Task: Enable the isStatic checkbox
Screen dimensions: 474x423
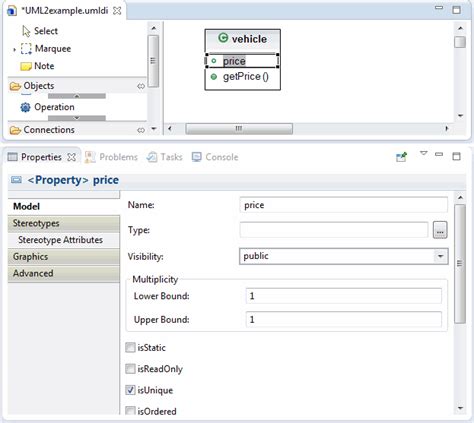Action: [130, 348]
